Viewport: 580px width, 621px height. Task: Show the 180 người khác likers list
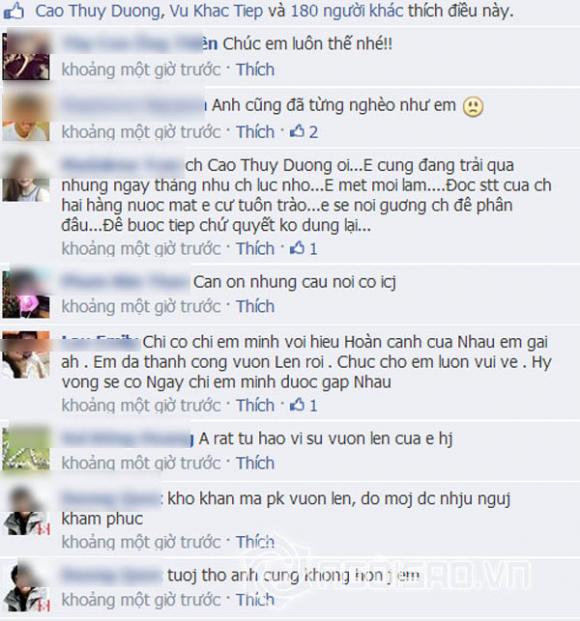coord(347,11)
